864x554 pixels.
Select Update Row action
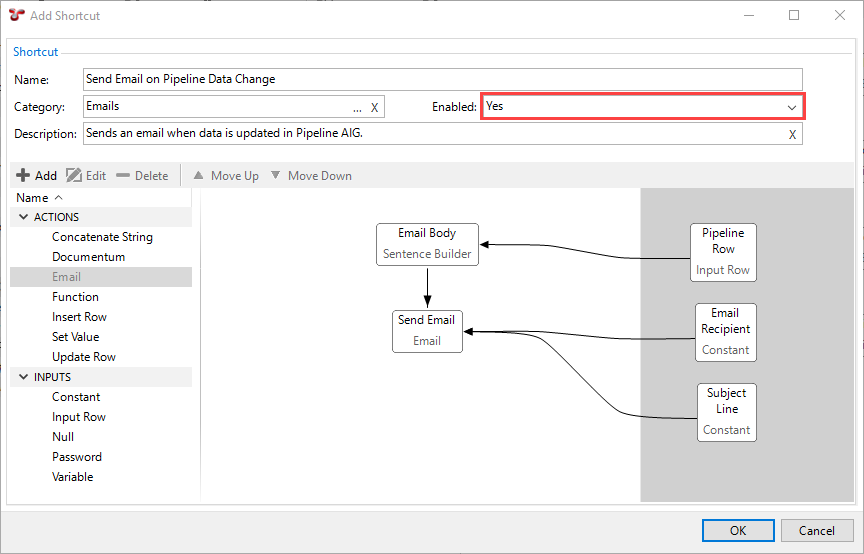pyautogui.click(x=84, y=357)
